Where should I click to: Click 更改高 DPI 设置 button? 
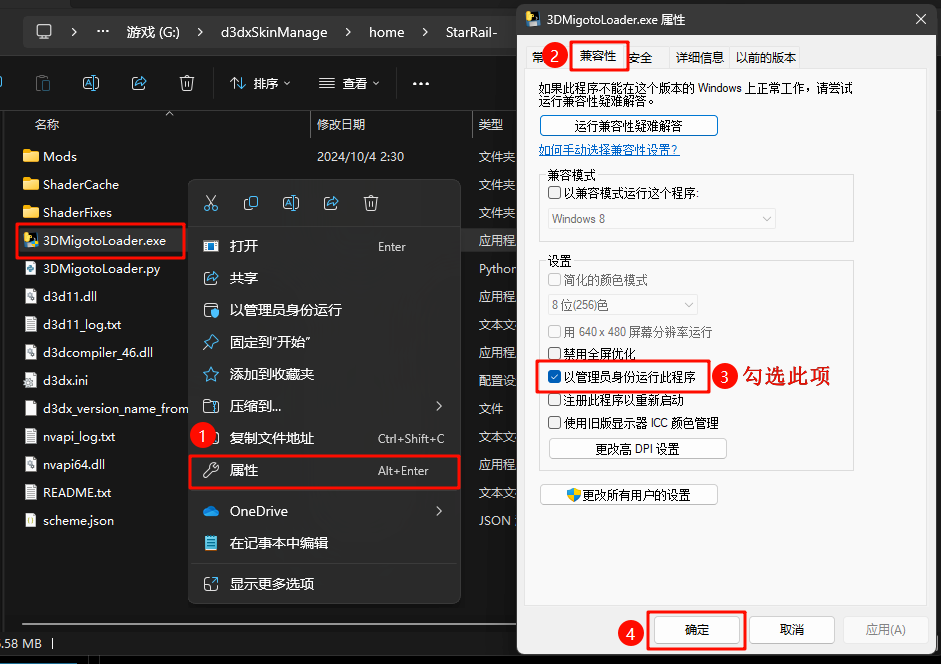[637, 449]
